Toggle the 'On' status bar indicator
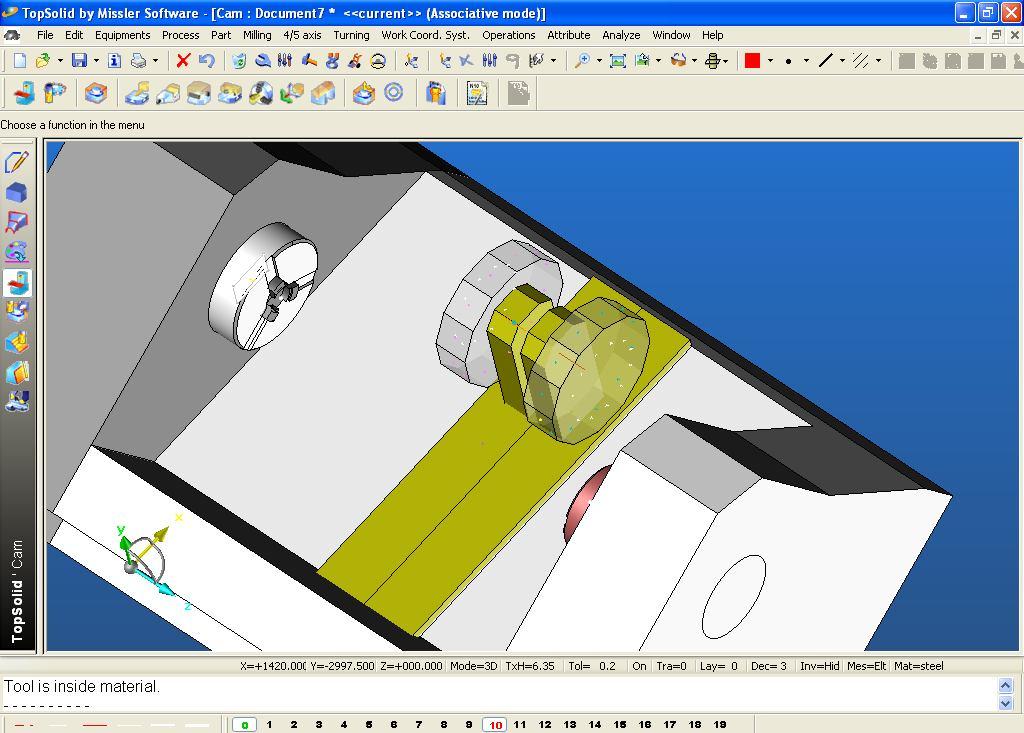Screen dimensions: 1024x733 pyautogui.click(x=639, y=666)
